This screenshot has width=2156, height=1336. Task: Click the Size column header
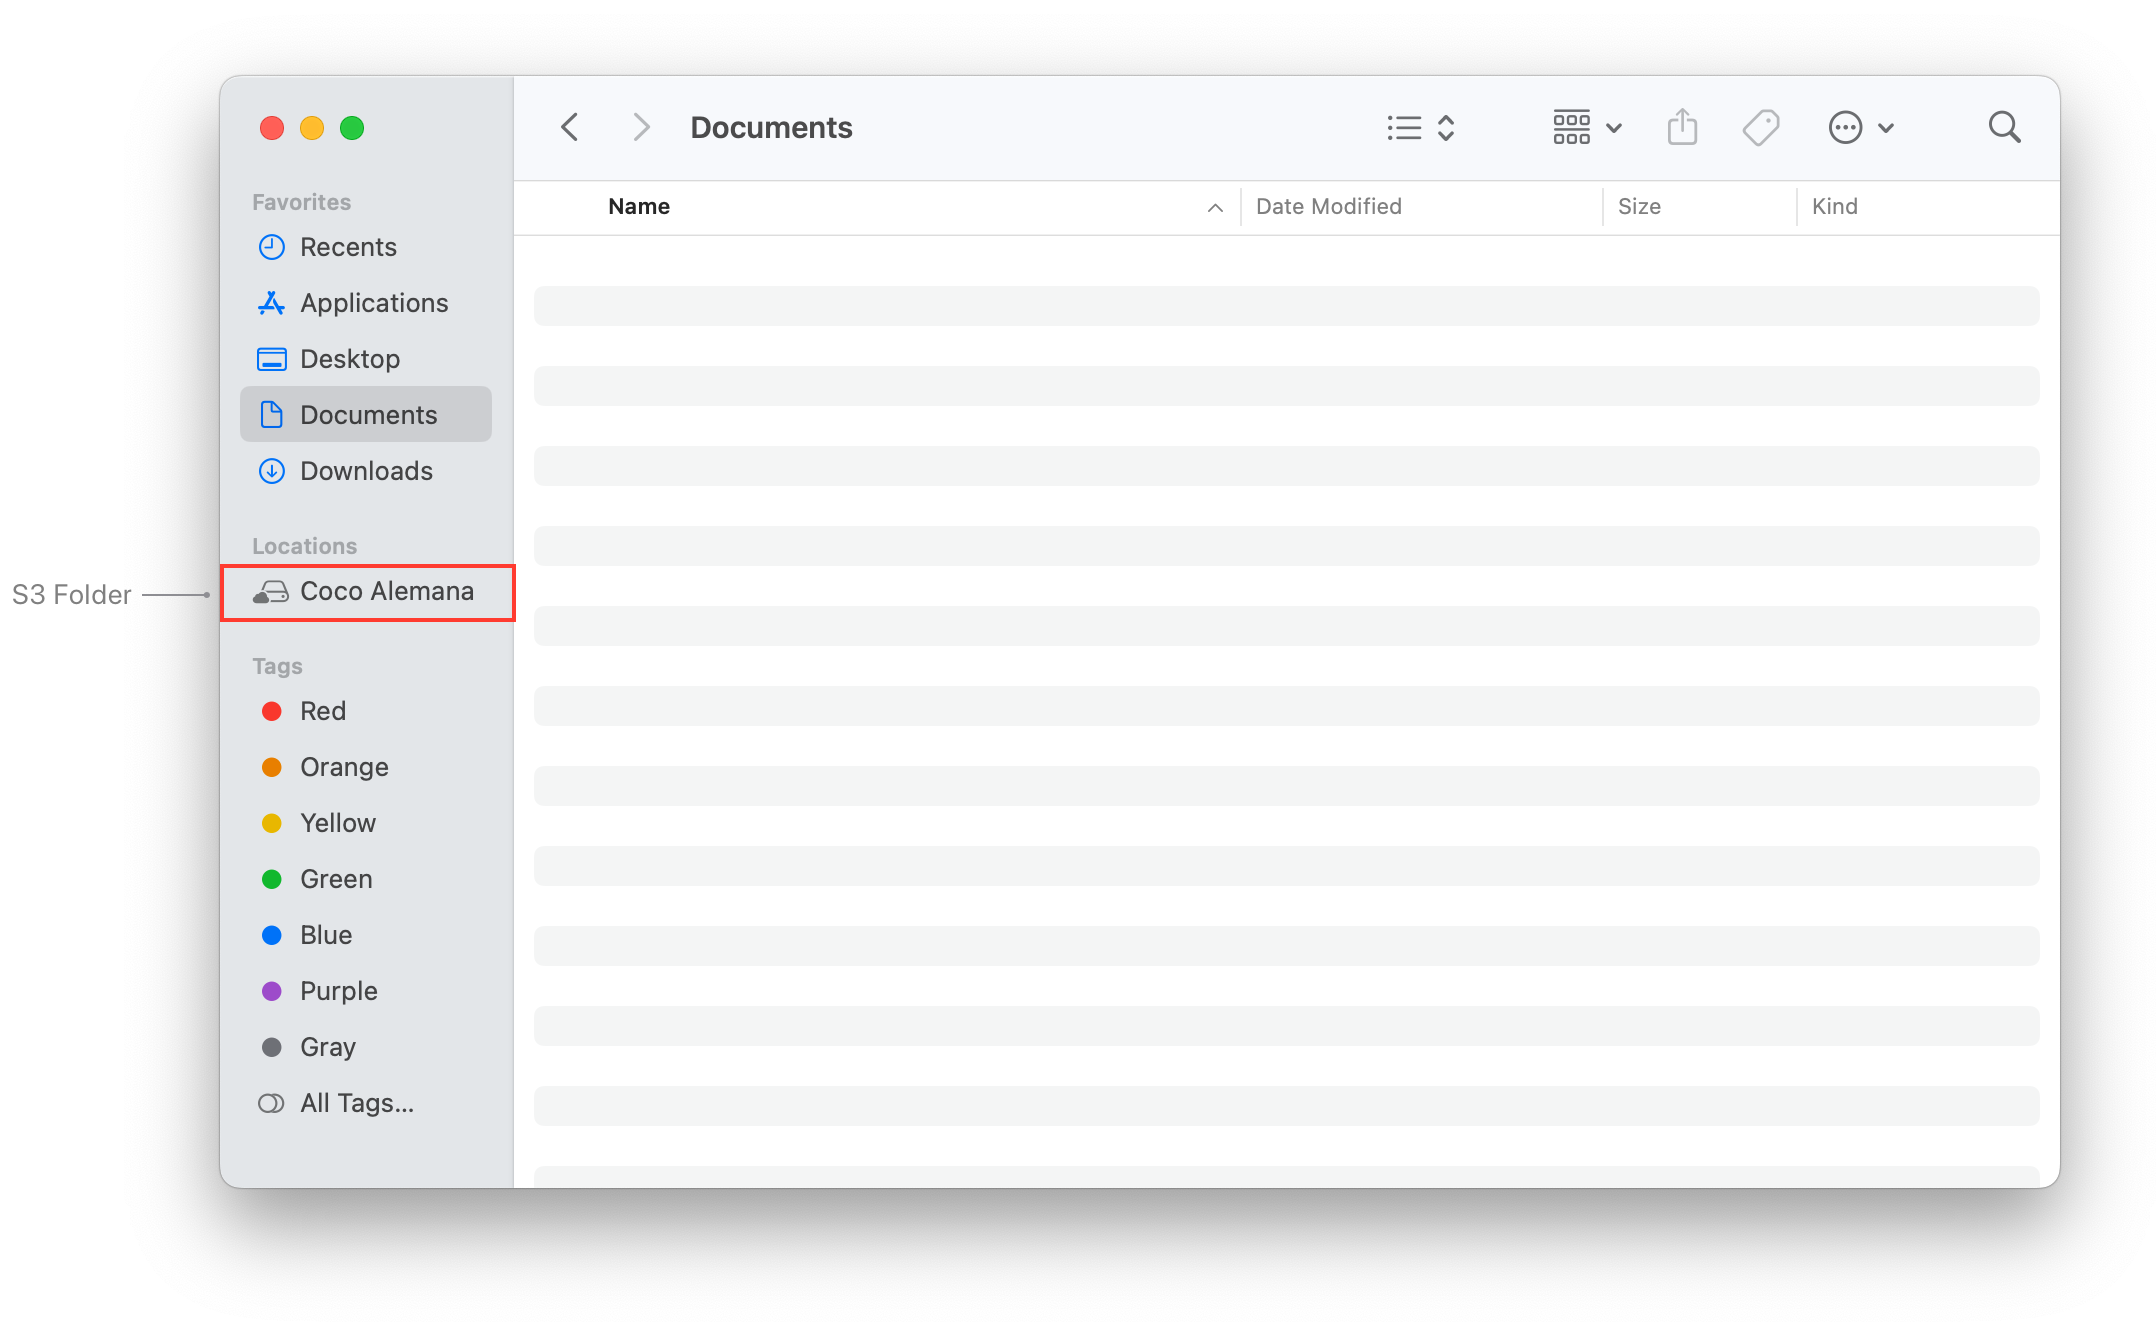coord(1639,206)
